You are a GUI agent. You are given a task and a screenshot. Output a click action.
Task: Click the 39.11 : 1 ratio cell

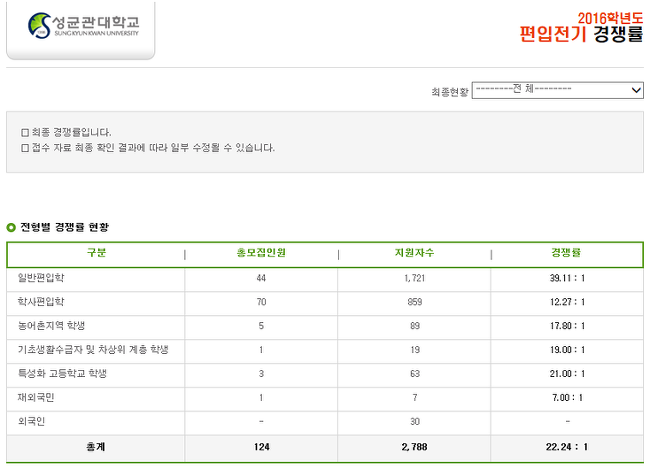pyautogui.click(x=567, y=278)
